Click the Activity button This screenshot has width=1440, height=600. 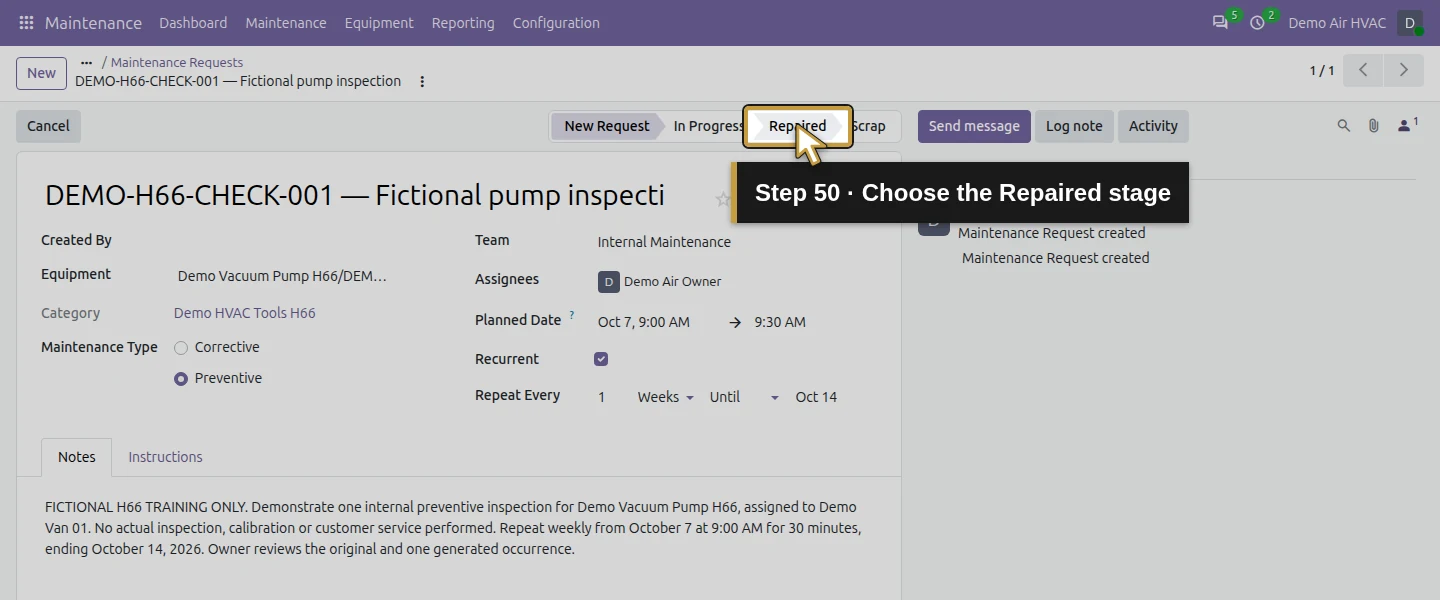[x=1153, y=126]
